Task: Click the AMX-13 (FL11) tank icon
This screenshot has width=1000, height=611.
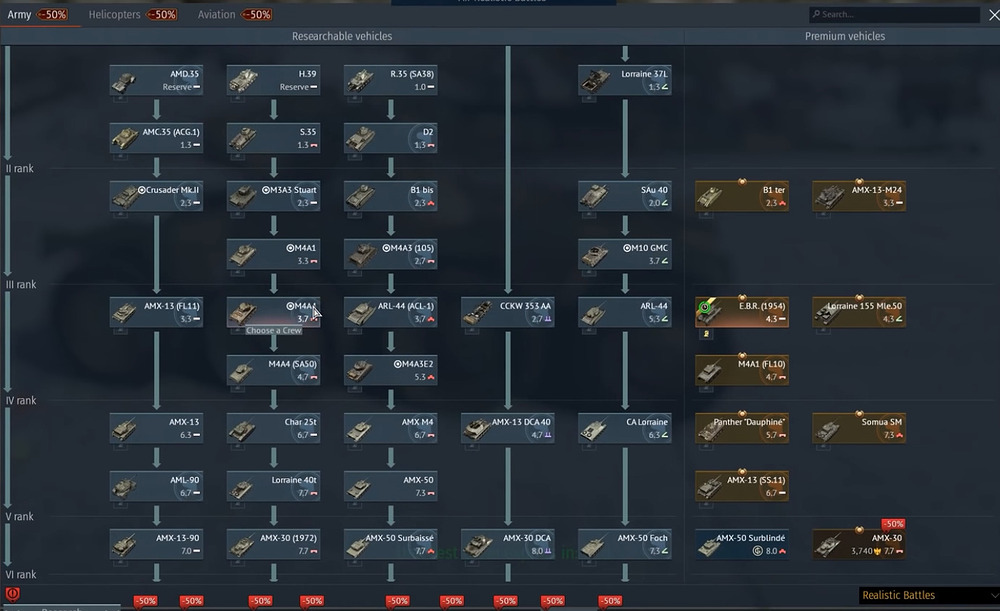Action: pos(124,313)
